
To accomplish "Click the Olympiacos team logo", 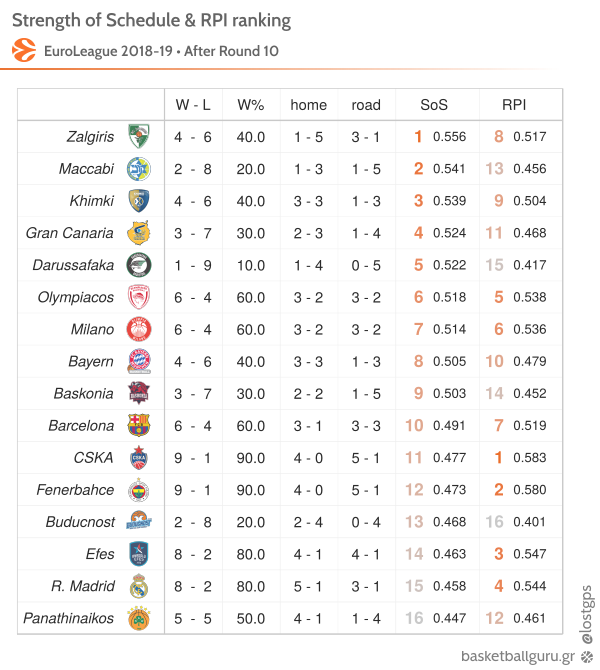I will 139,297.
